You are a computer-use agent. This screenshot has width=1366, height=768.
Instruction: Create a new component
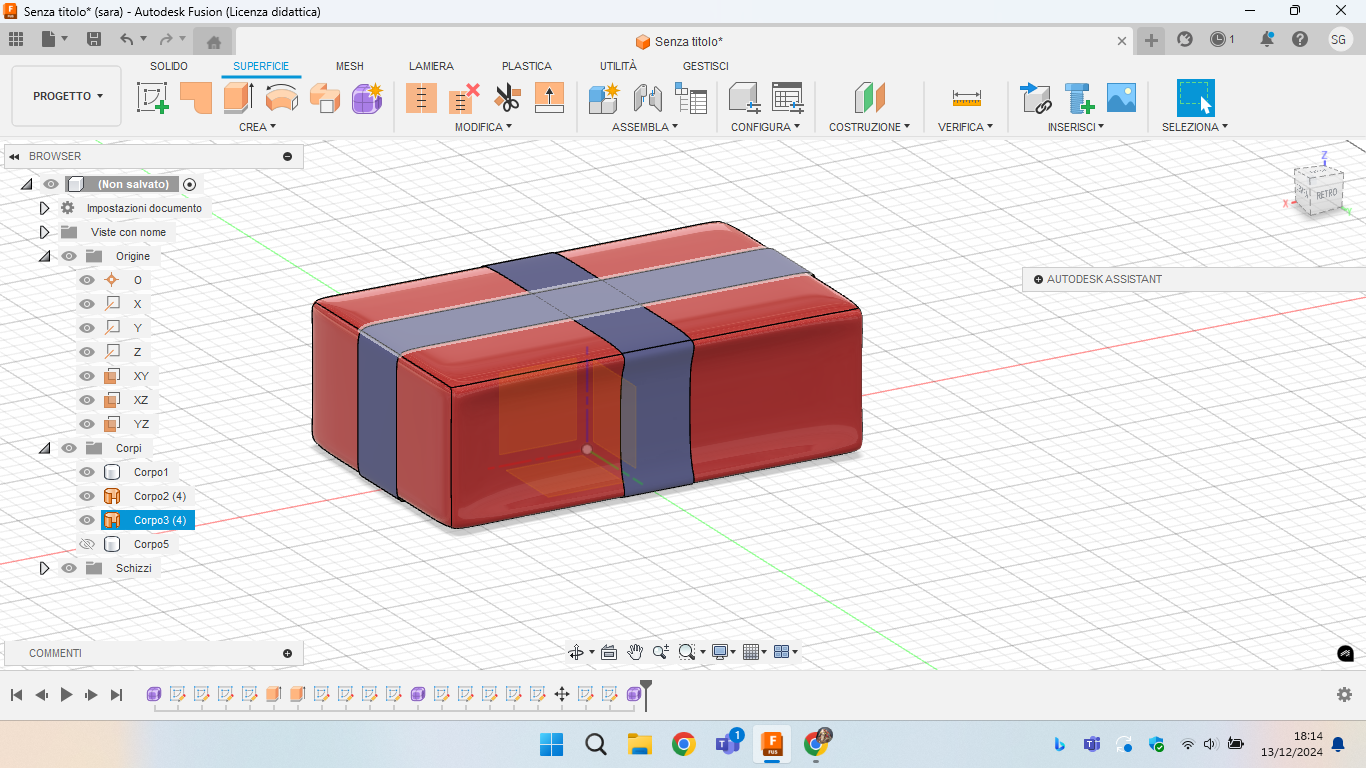(604, 98)
